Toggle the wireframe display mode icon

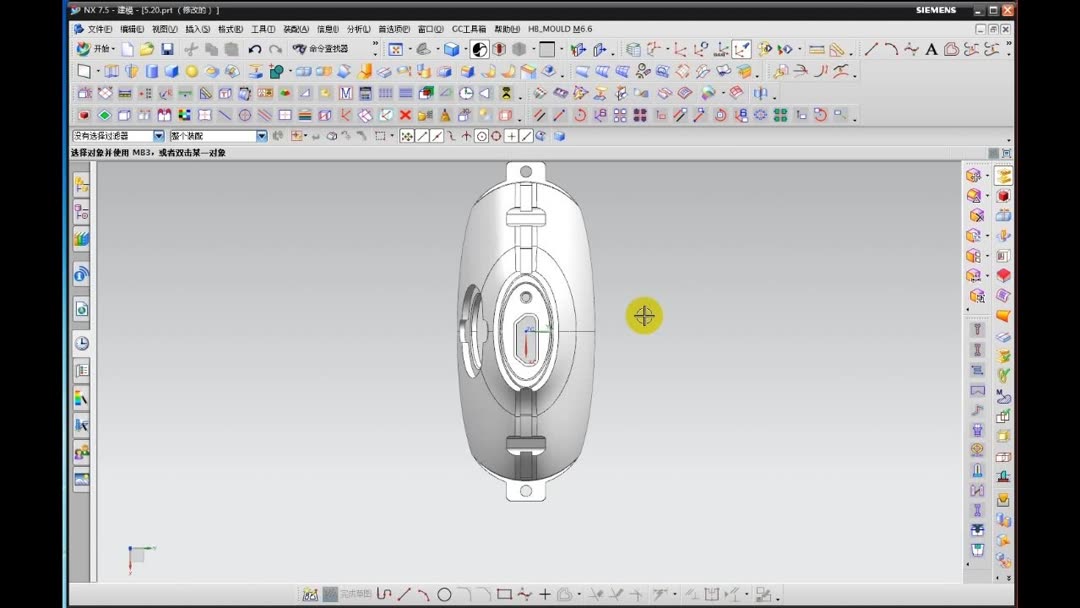coord(519,48)
